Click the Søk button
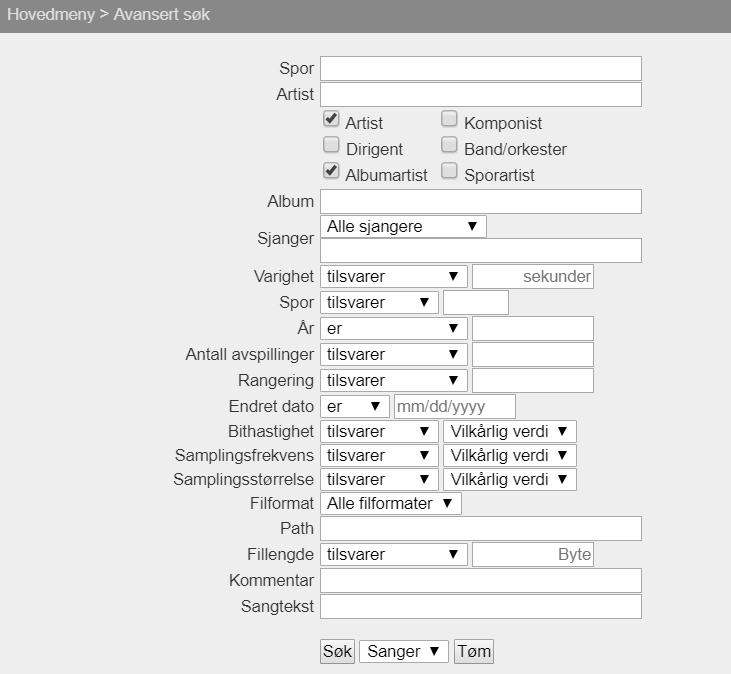Screen dimensions: 731x674 [337, 651]
